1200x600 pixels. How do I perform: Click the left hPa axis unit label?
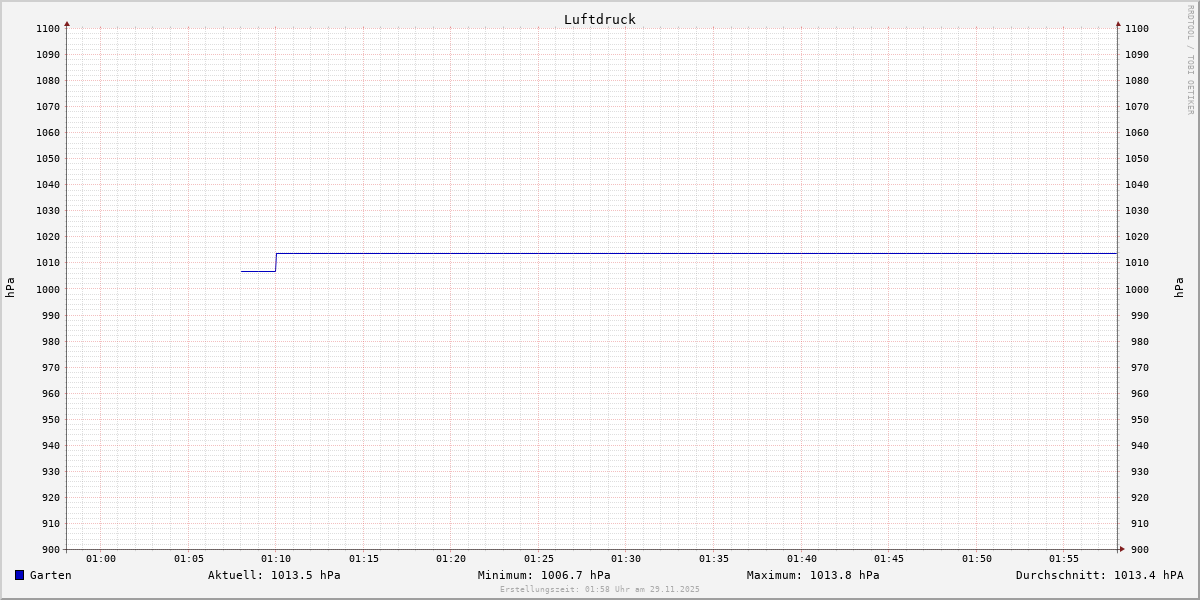tap(10, 288)
